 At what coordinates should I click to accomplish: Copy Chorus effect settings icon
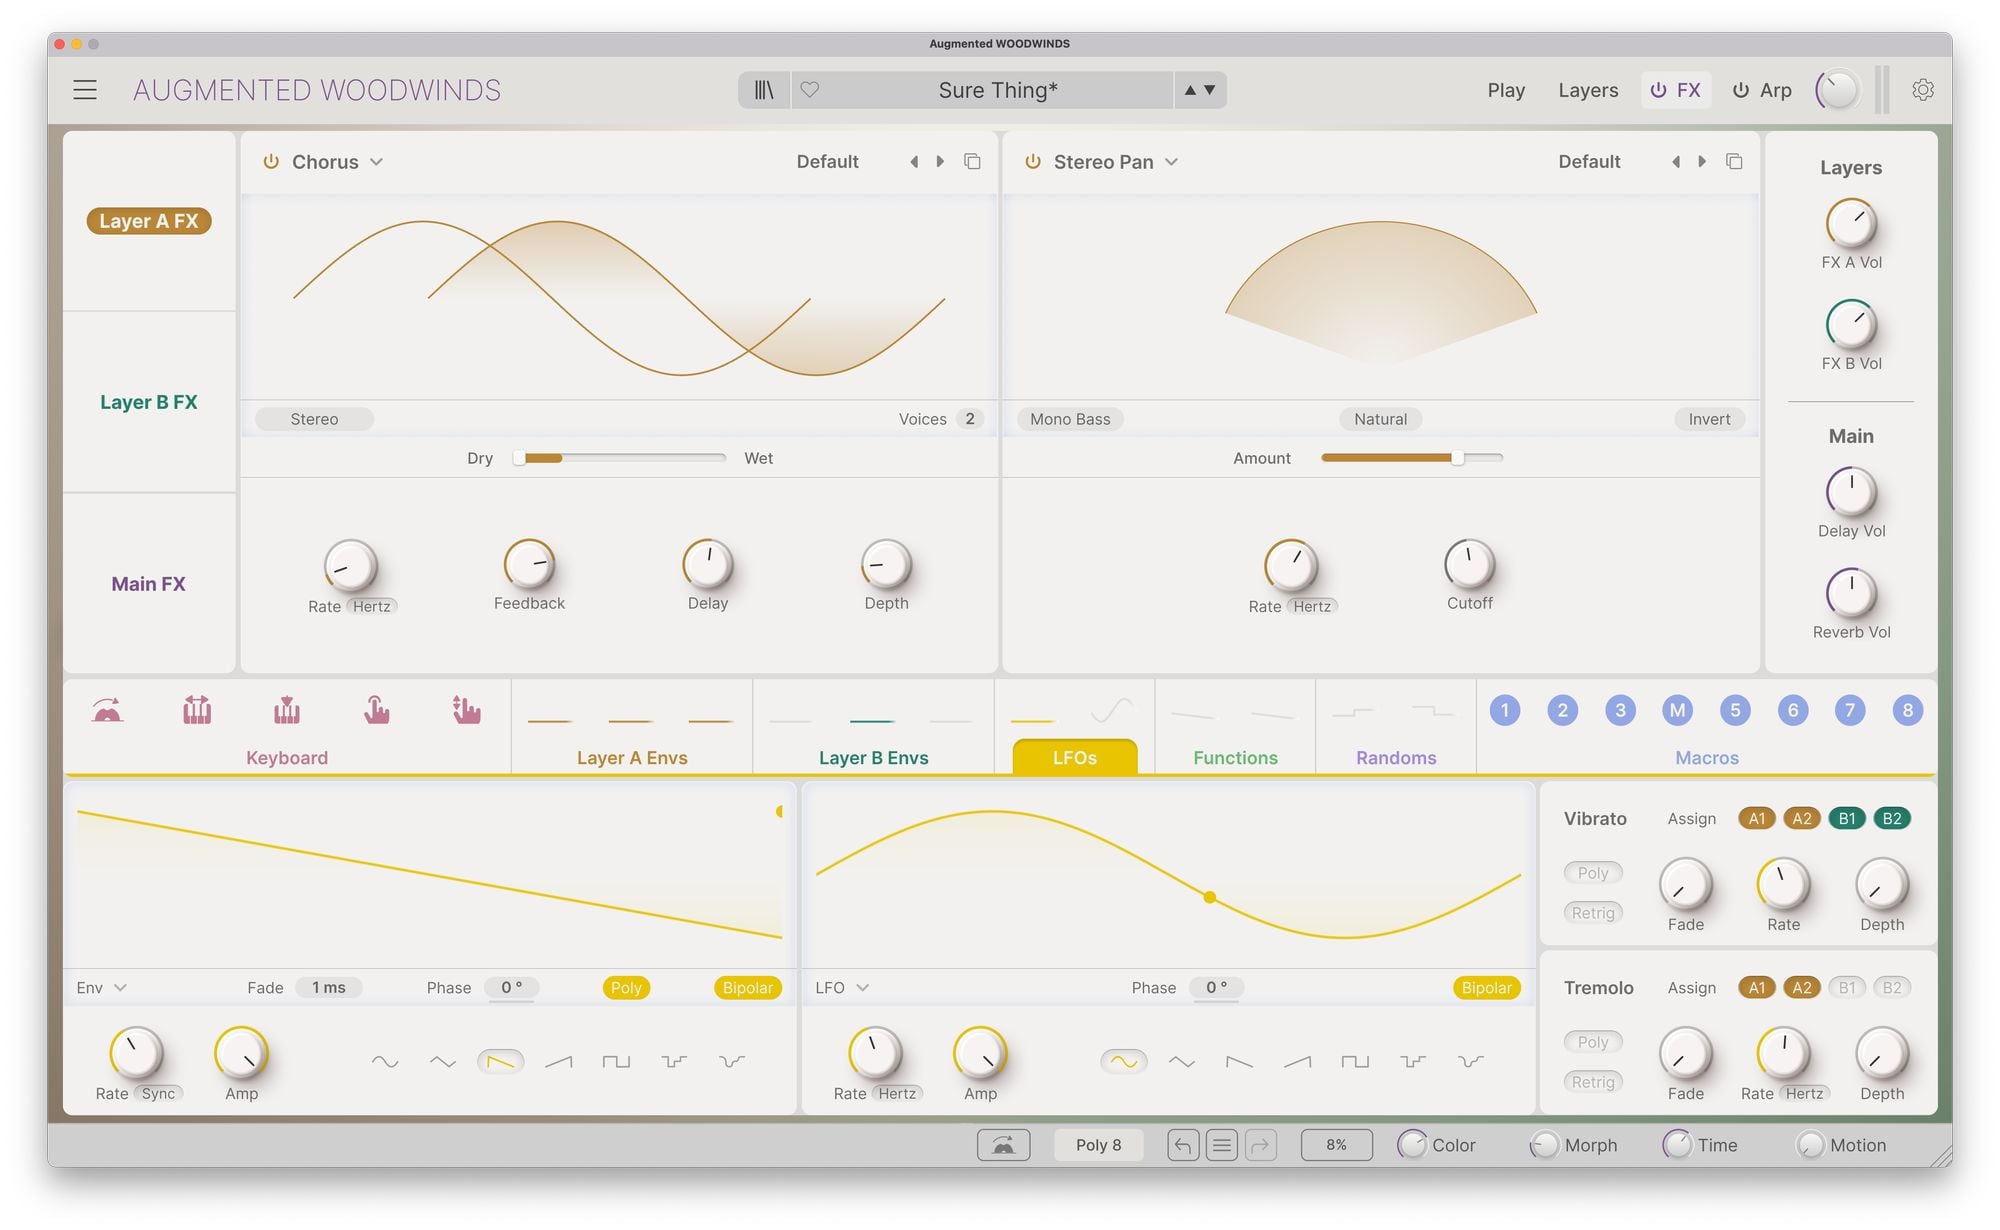[x=972, y=162]
